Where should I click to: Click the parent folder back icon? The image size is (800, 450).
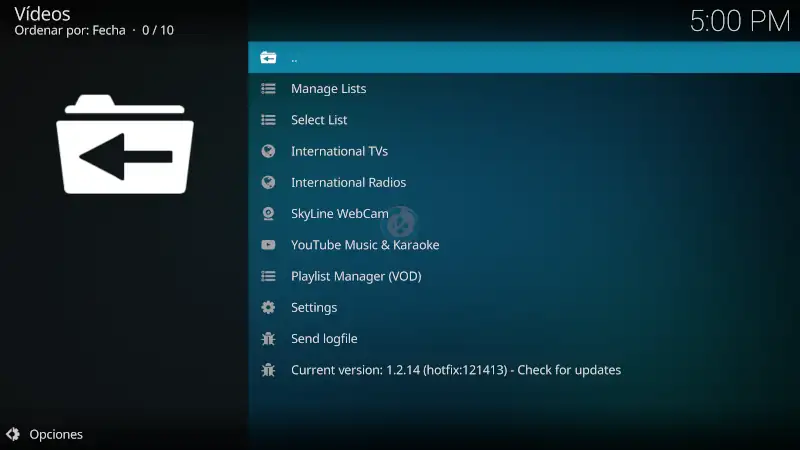click(268, 58)
